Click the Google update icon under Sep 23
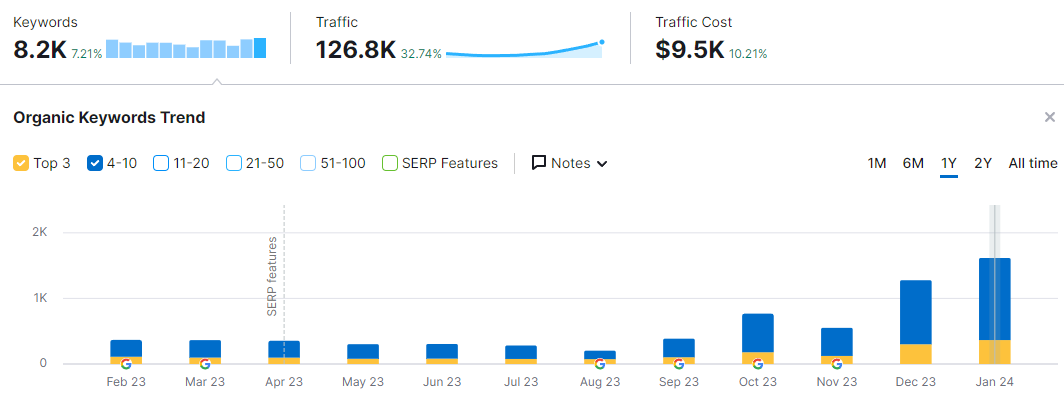Image resolution: width=1064 pixels, height=400 pixels. click(x=679, y=364)
